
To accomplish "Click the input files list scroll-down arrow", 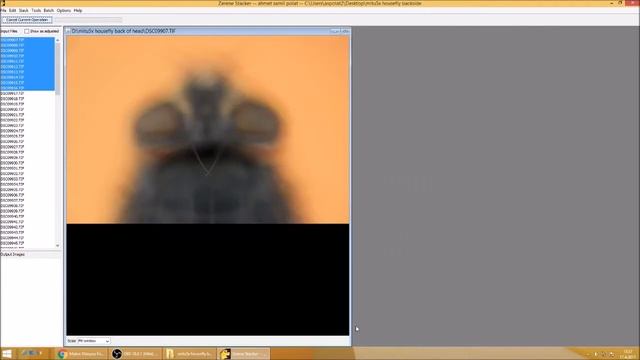I will coord(58,245).
